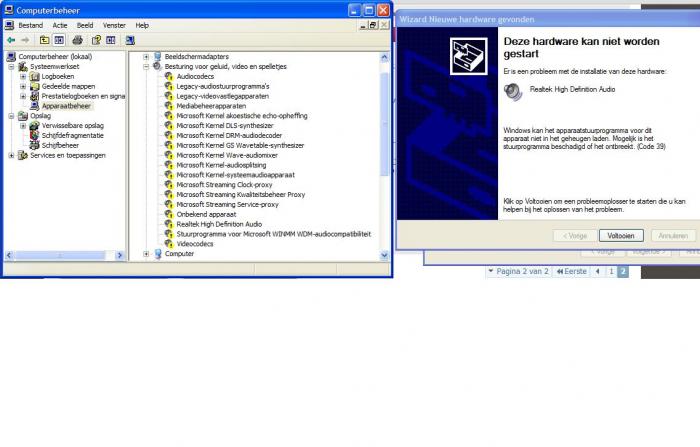Select Microsoft Kernel Wave-audiomixer entry
The height and width of the screenshot is (447, 700).
(x=227, y=155)
